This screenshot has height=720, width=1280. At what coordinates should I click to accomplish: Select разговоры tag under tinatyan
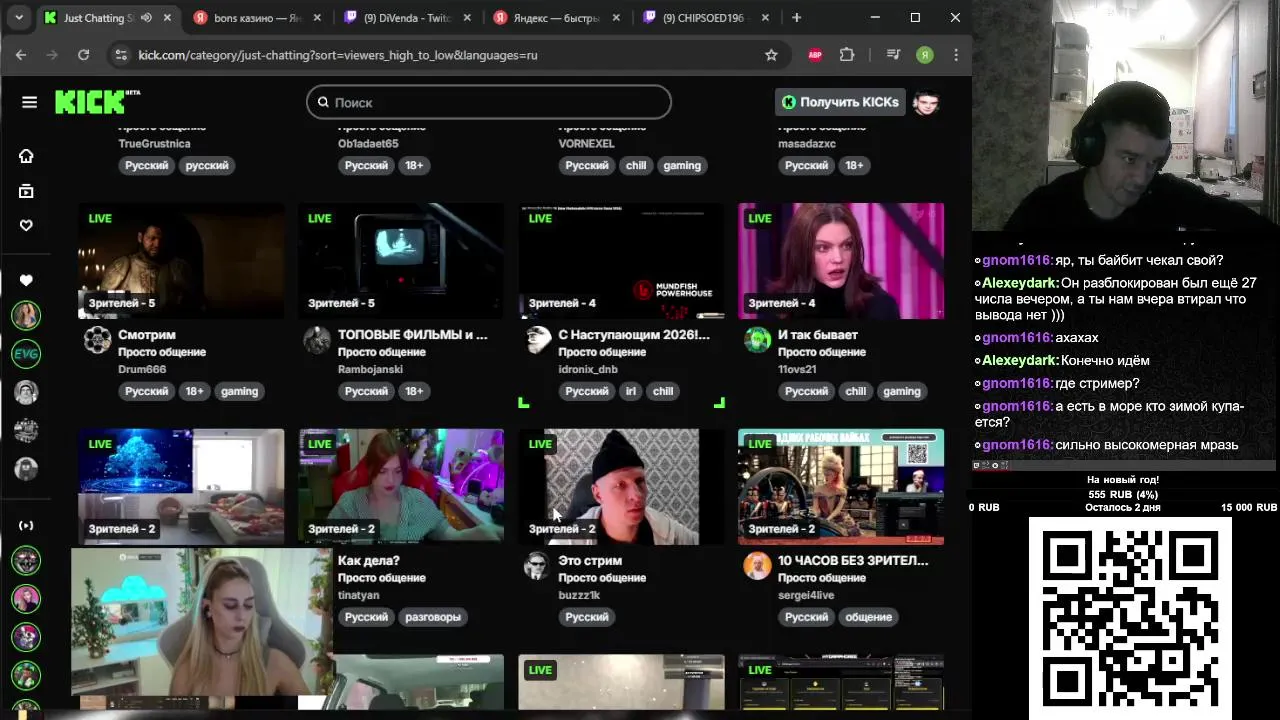click(x=433, y=617)
